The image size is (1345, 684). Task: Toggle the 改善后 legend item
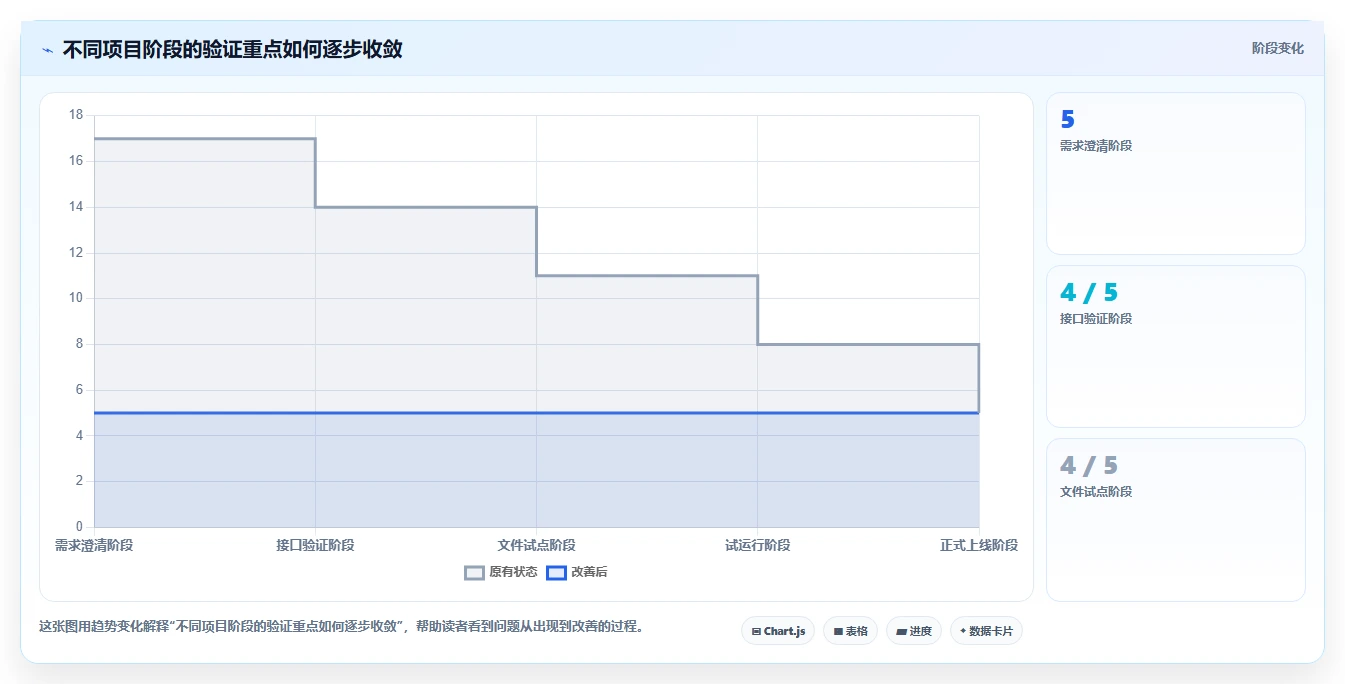pos(577,572)
